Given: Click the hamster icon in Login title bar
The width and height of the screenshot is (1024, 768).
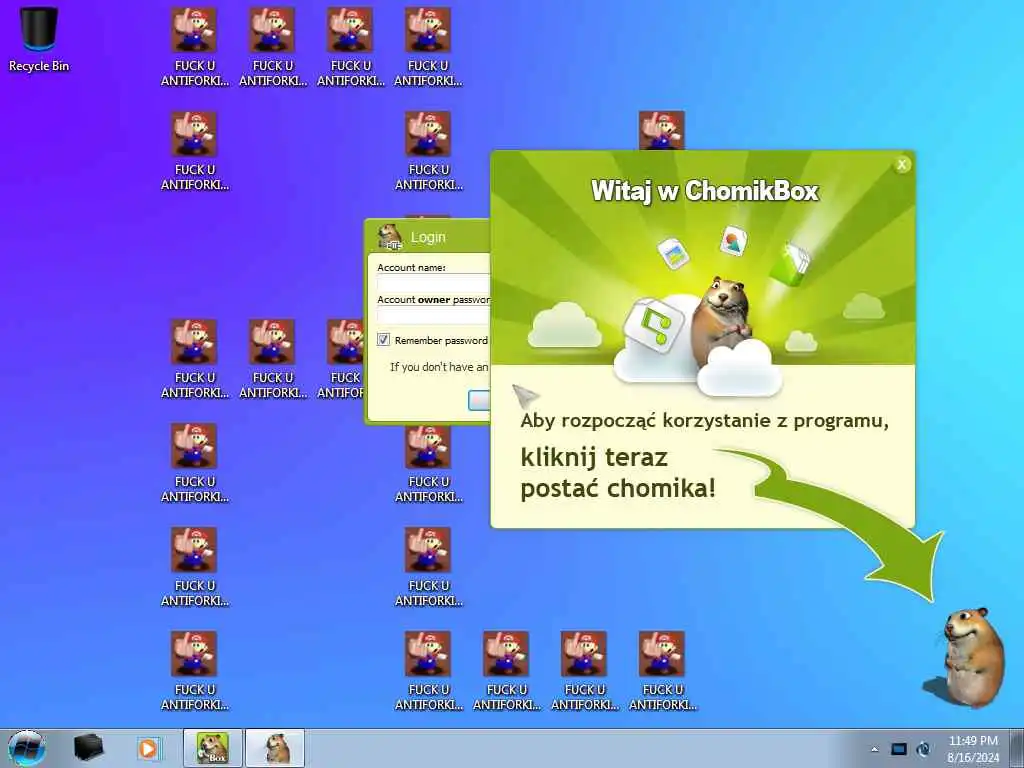Looking at the screenshot, I should pos(391,236).
